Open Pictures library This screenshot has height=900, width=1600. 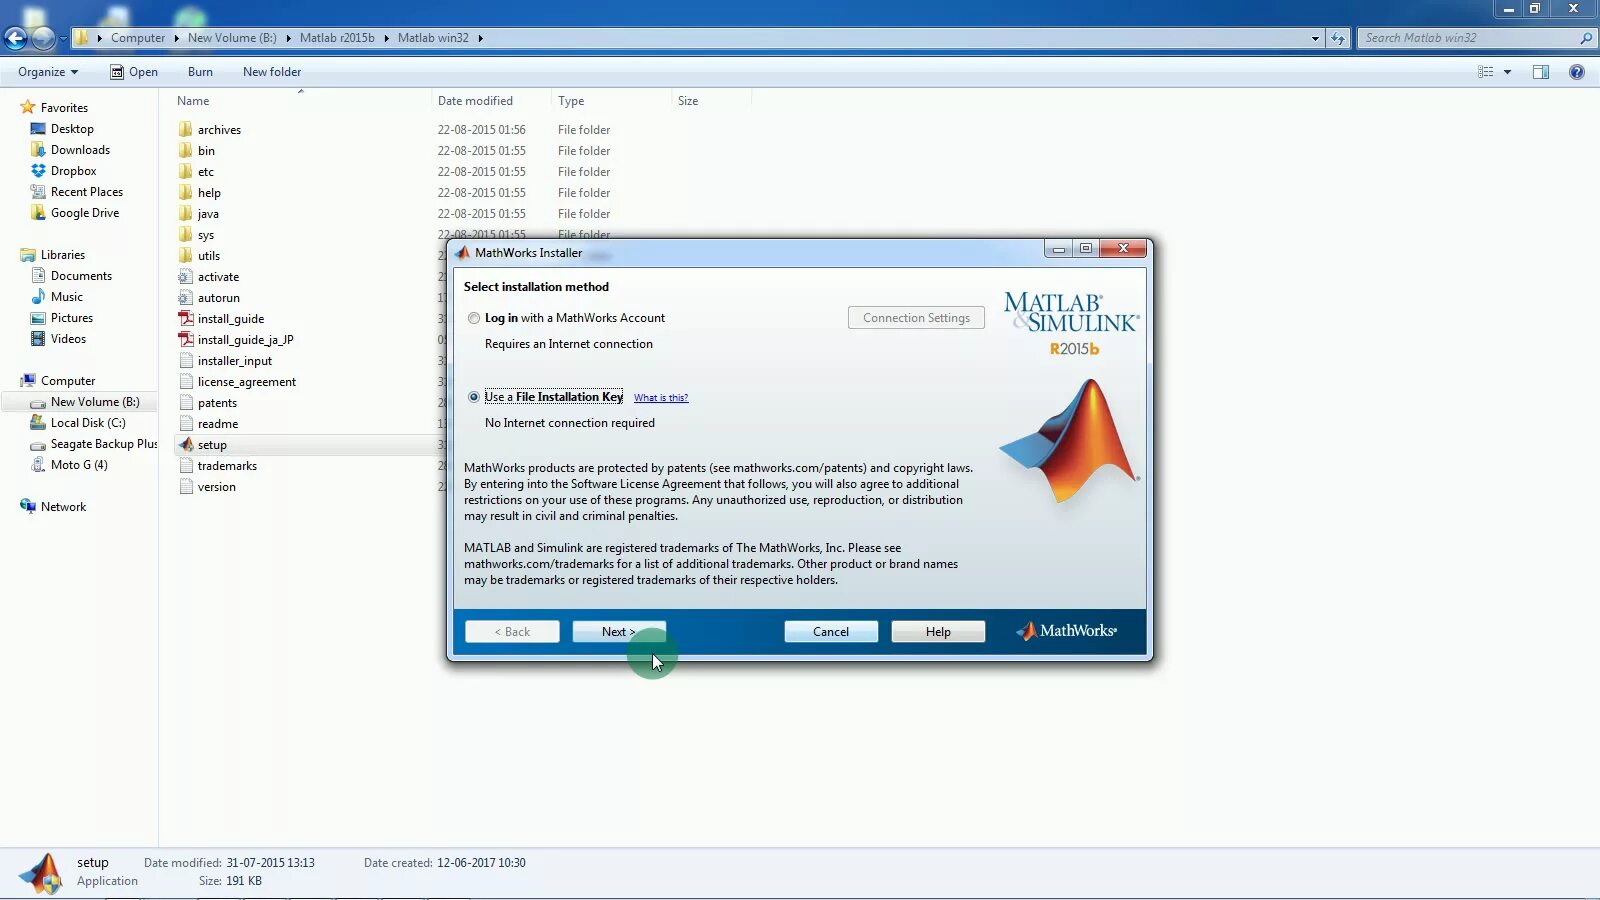click(72, 318)
